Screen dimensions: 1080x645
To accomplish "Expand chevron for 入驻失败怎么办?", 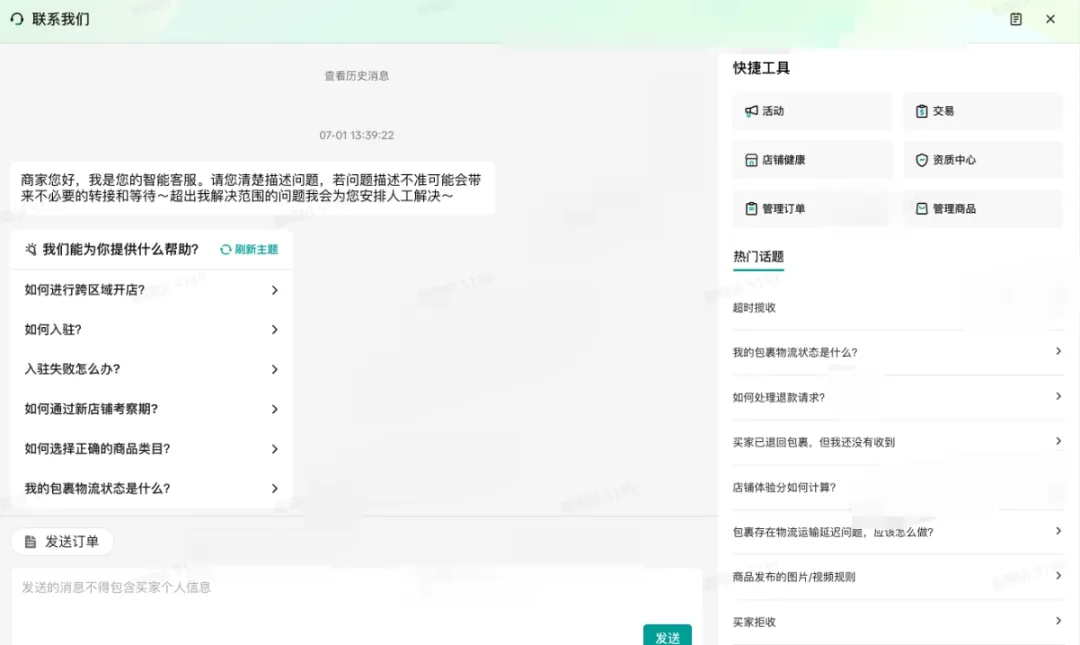I will pyautogui.click(x=274, y=369).
